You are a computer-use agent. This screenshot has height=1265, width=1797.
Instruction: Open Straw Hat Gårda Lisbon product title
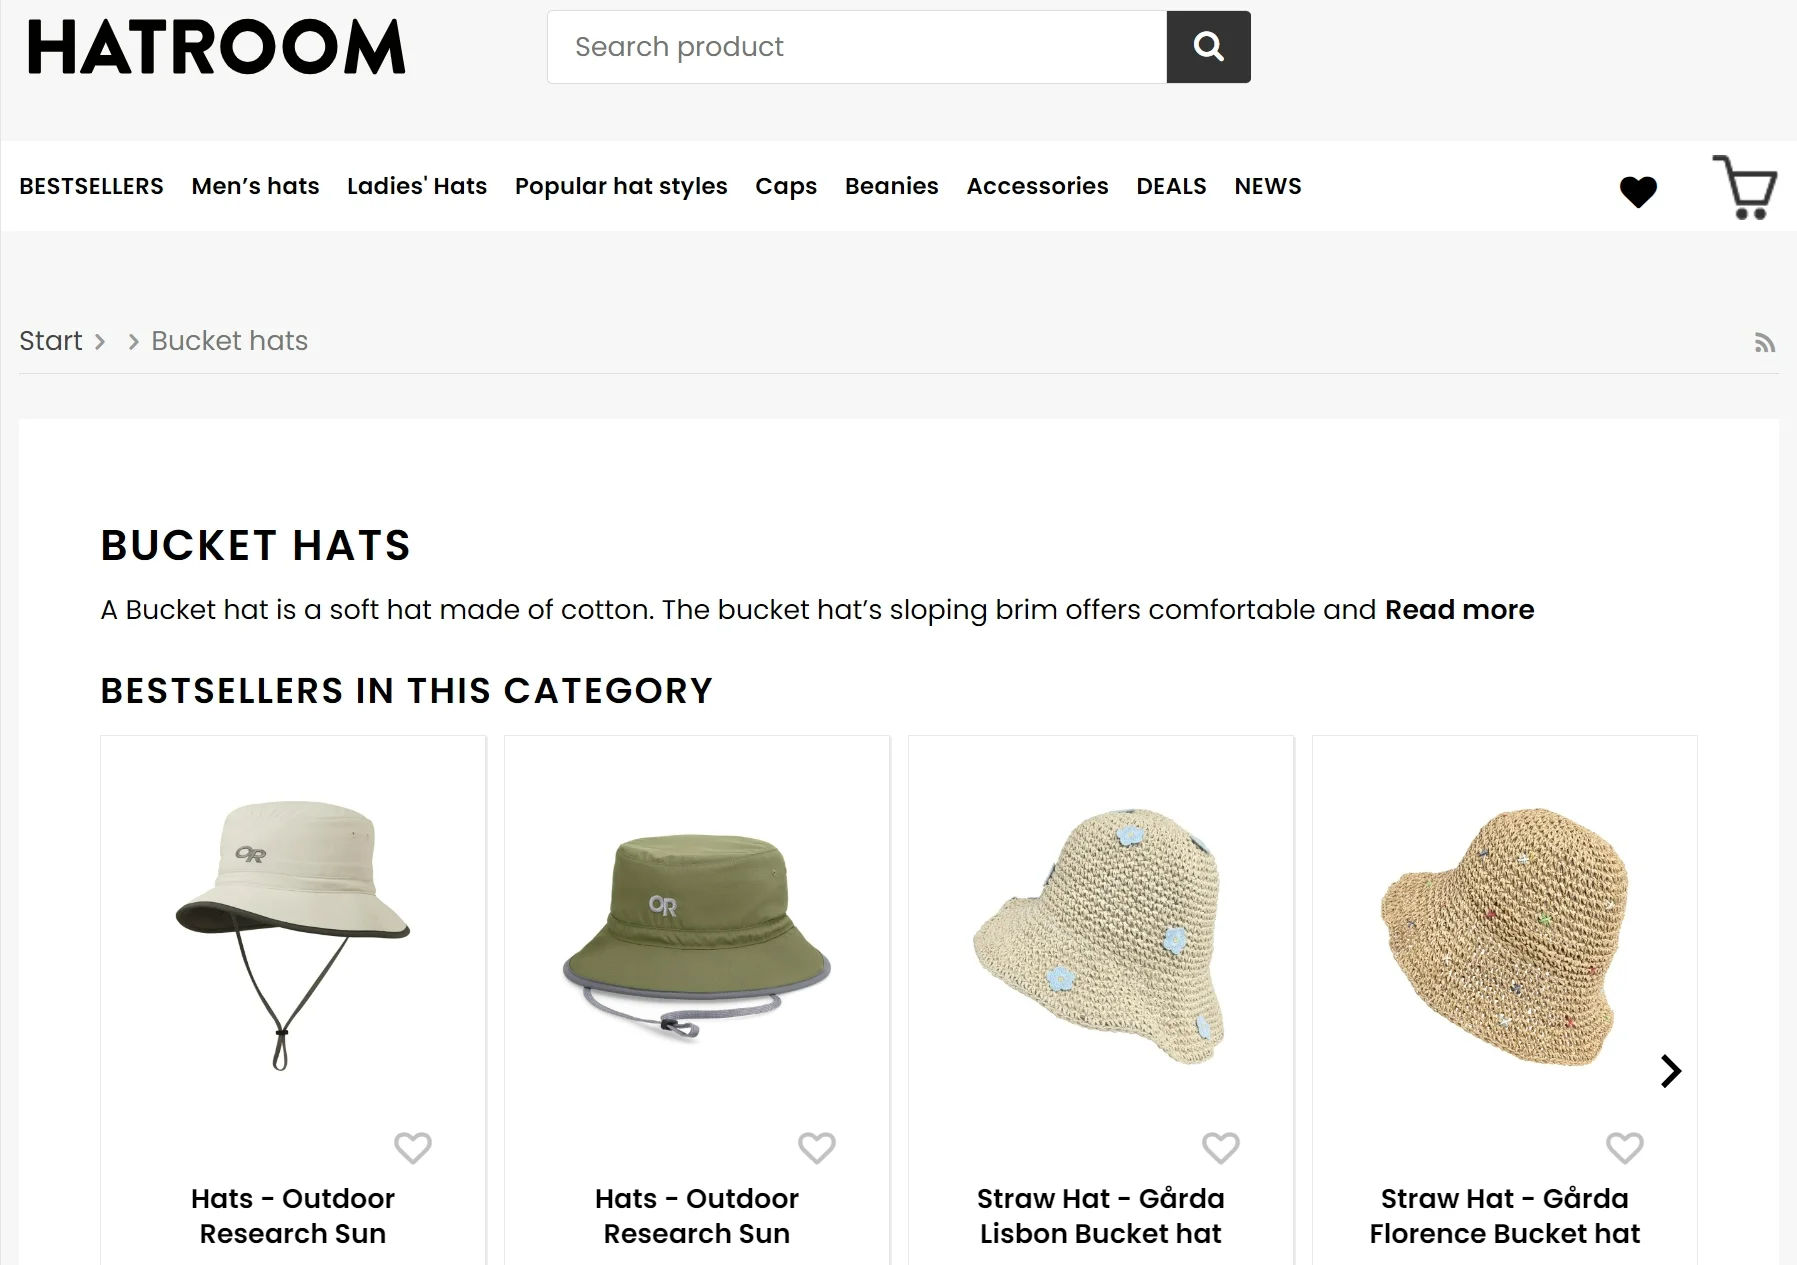tap(1100, 1215)
